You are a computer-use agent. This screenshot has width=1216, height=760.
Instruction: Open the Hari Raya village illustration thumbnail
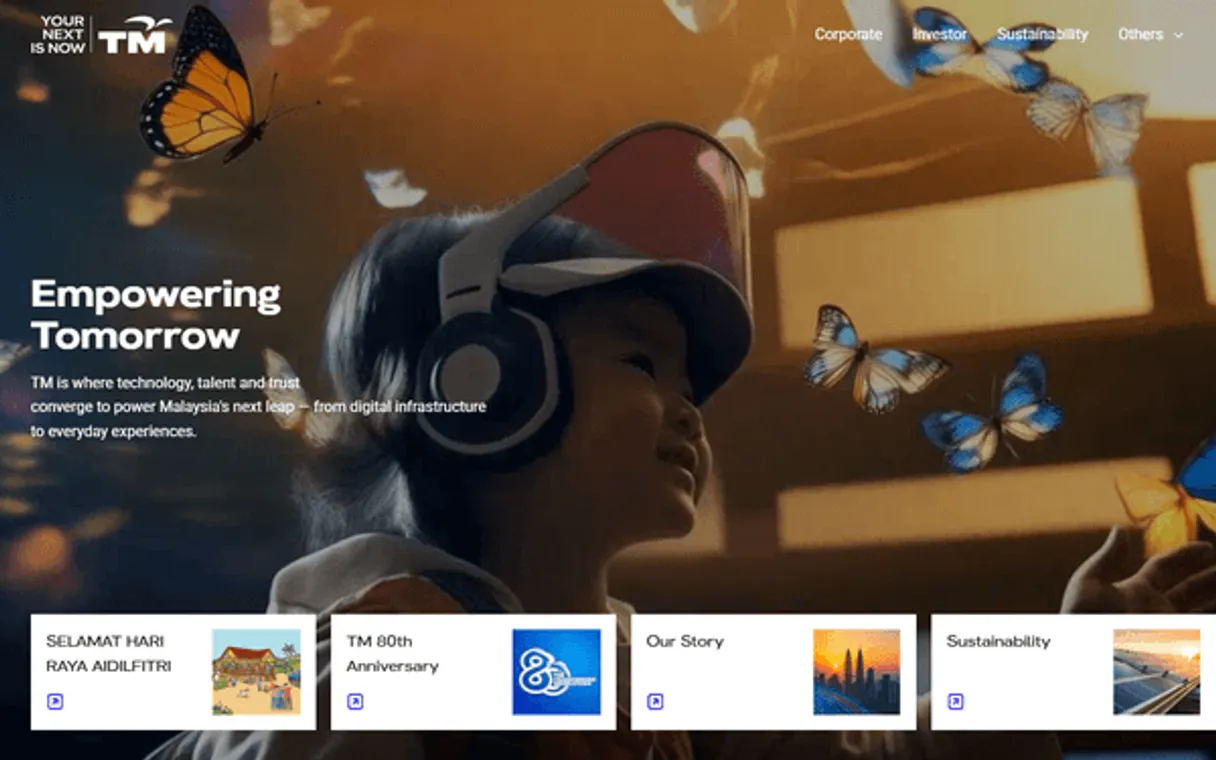tap(256, 671)
